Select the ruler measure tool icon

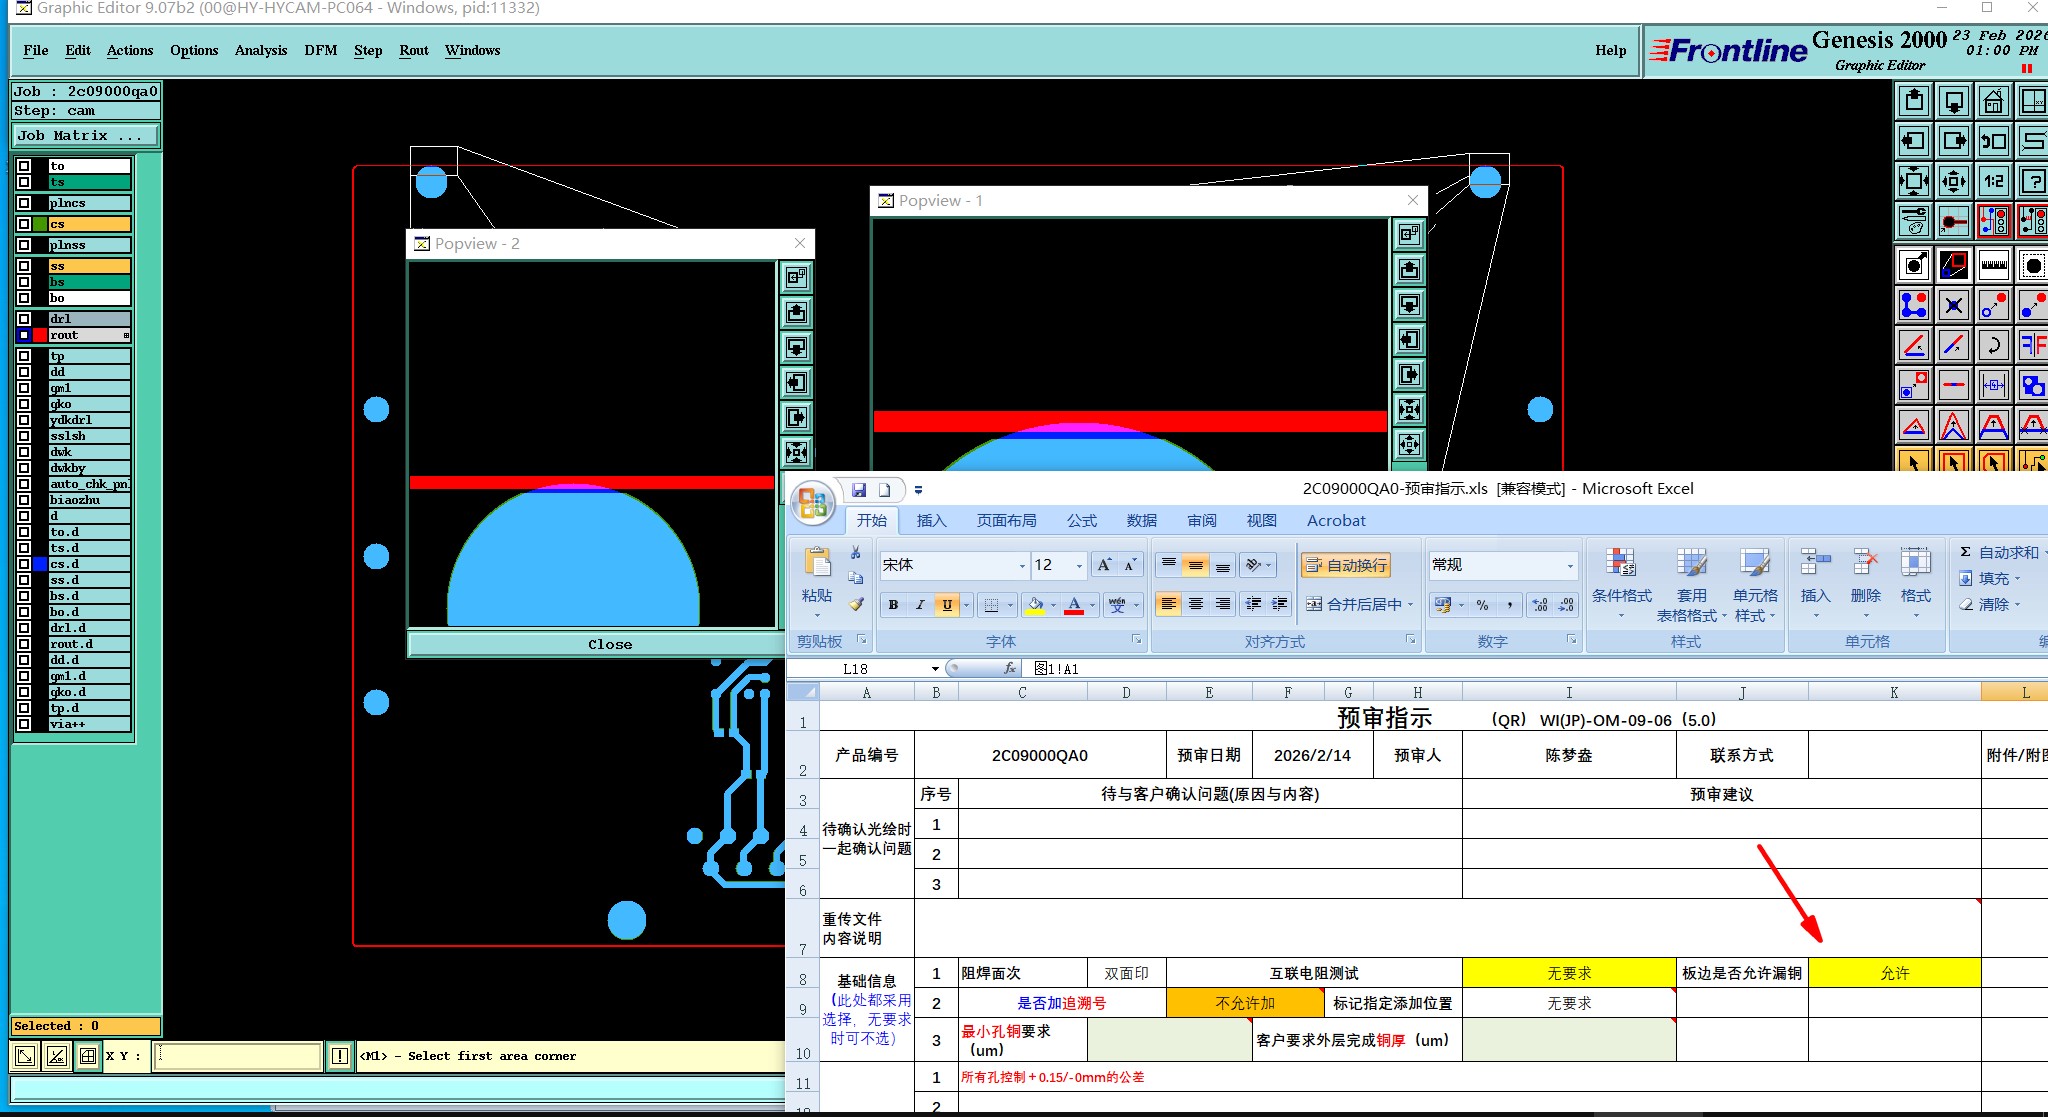[x=1993, y=265]
